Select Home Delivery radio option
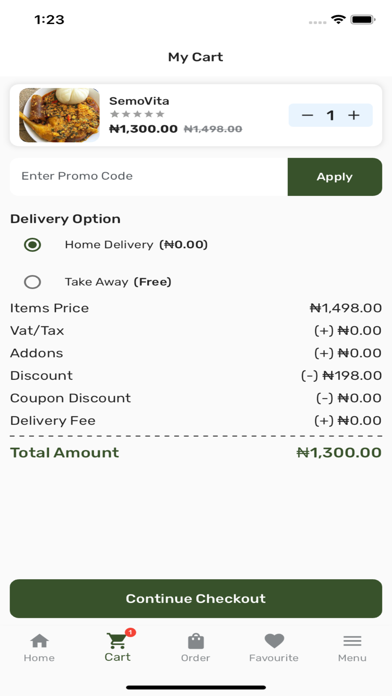This screenshot has height=696, width=392. (32, 245)
